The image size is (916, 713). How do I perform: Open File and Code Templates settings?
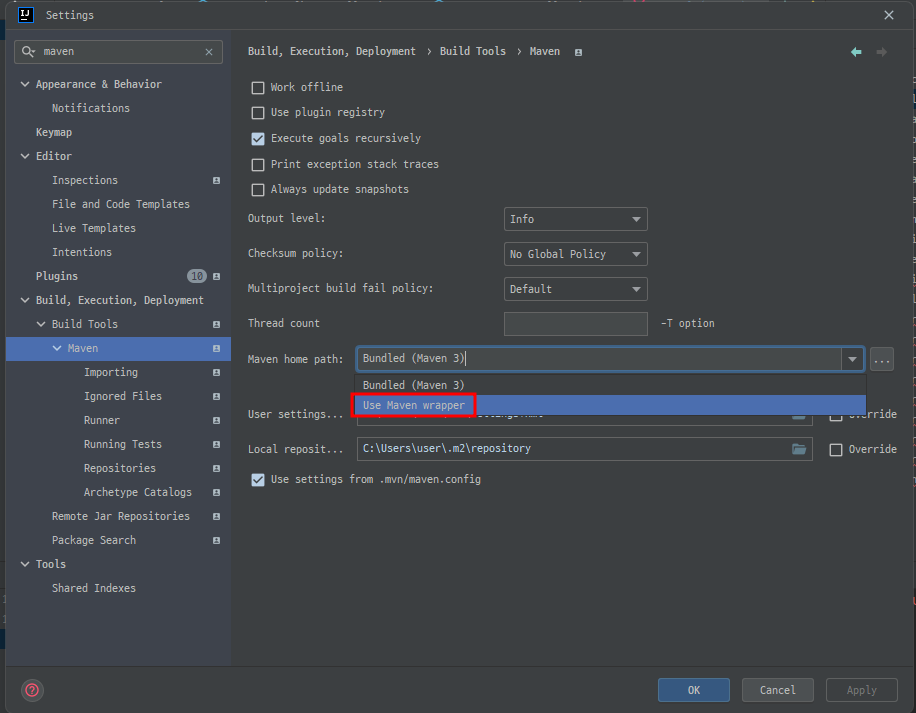(x=121, y=204)
